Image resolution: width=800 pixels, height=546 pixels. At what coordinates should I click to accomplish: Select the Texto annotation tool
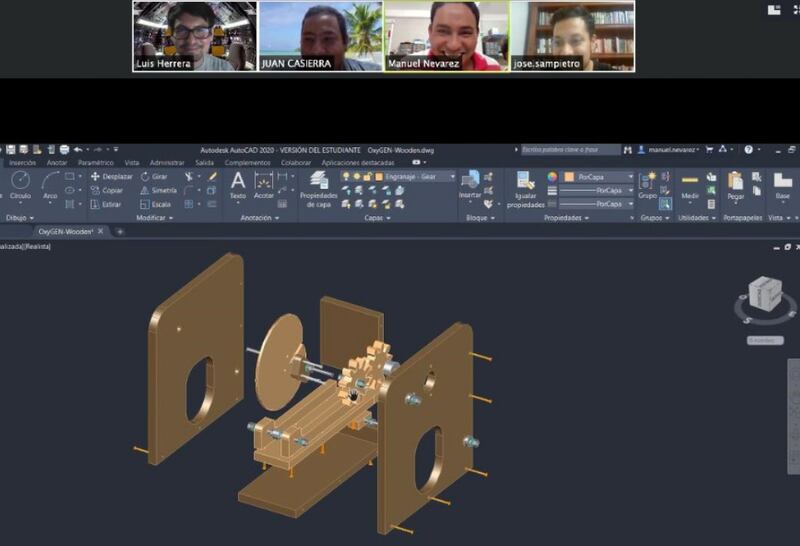pos(238,185)
